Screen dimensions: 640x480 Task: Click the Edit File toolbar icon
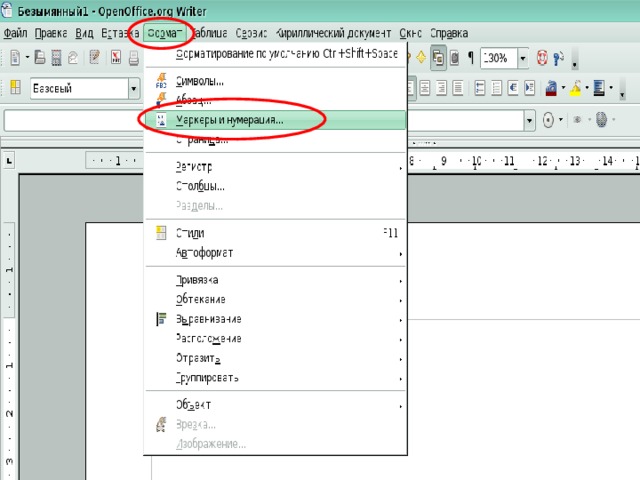click(x=95, y=58)
